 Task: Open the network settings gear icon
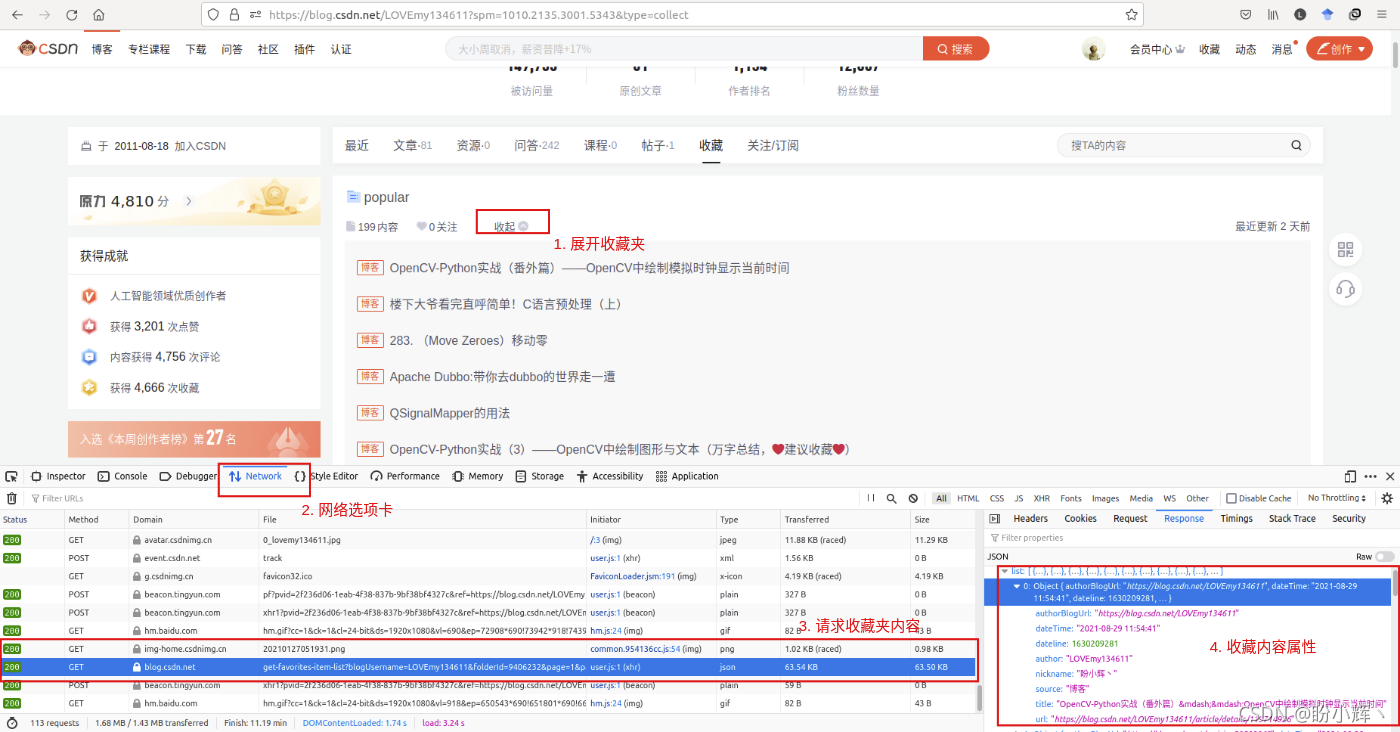pyautogui.click(x=1387, y=498)
